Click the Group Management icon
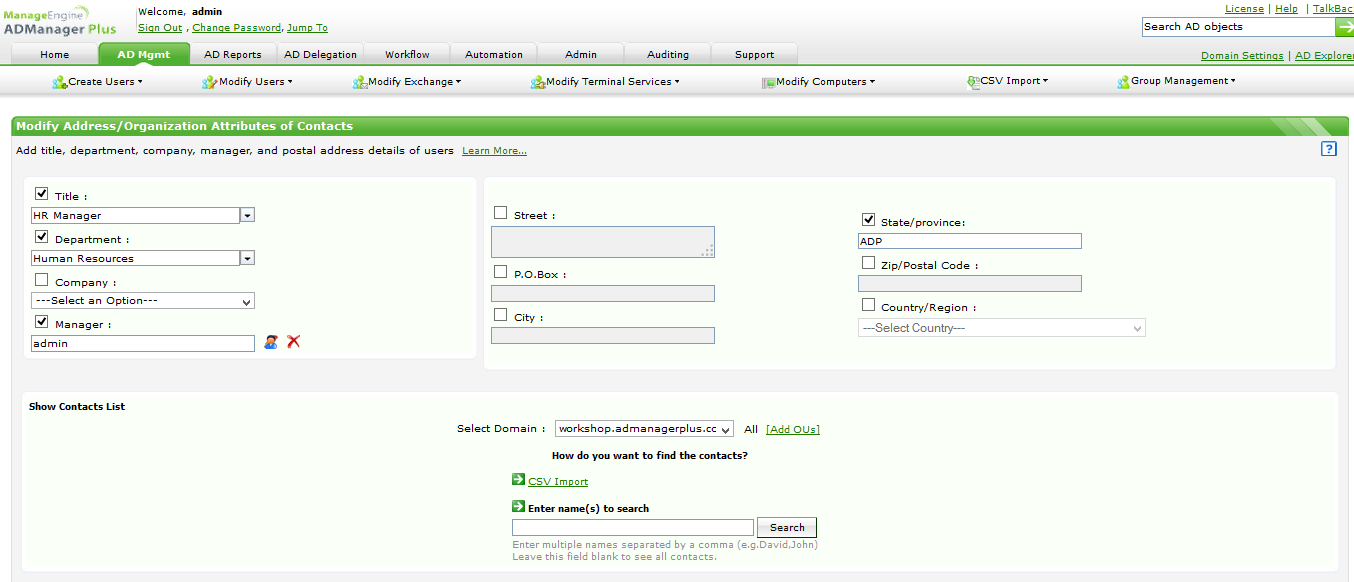Image resolution: width=1354 pixels, height=582 pixels. click(x=1124, y=82)
